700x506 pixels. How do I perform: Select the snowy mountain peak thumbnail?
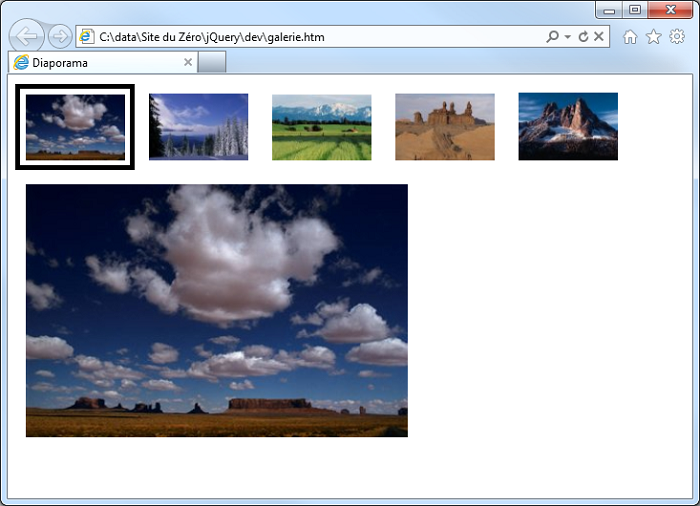point(568,126)
